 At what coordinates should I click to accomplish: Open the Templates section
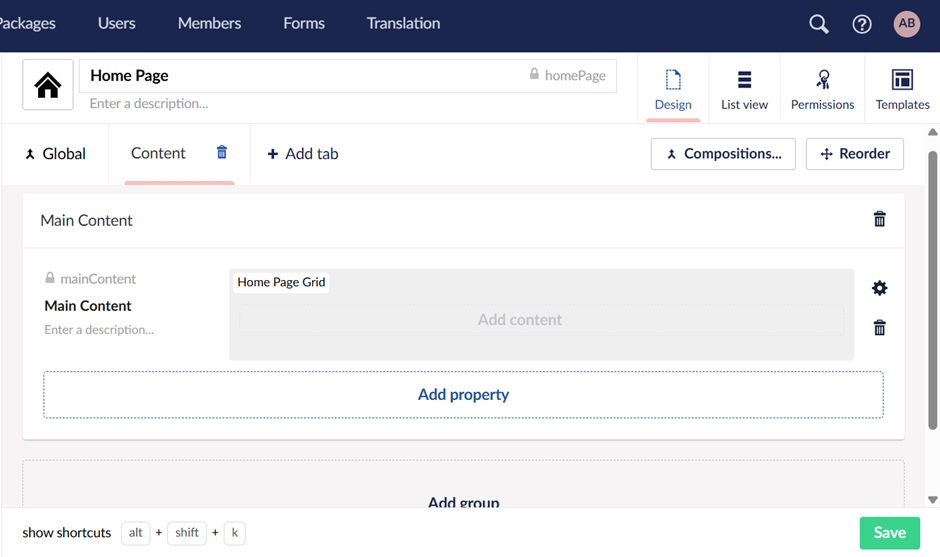pyautogui.click(x=902, y=89)
